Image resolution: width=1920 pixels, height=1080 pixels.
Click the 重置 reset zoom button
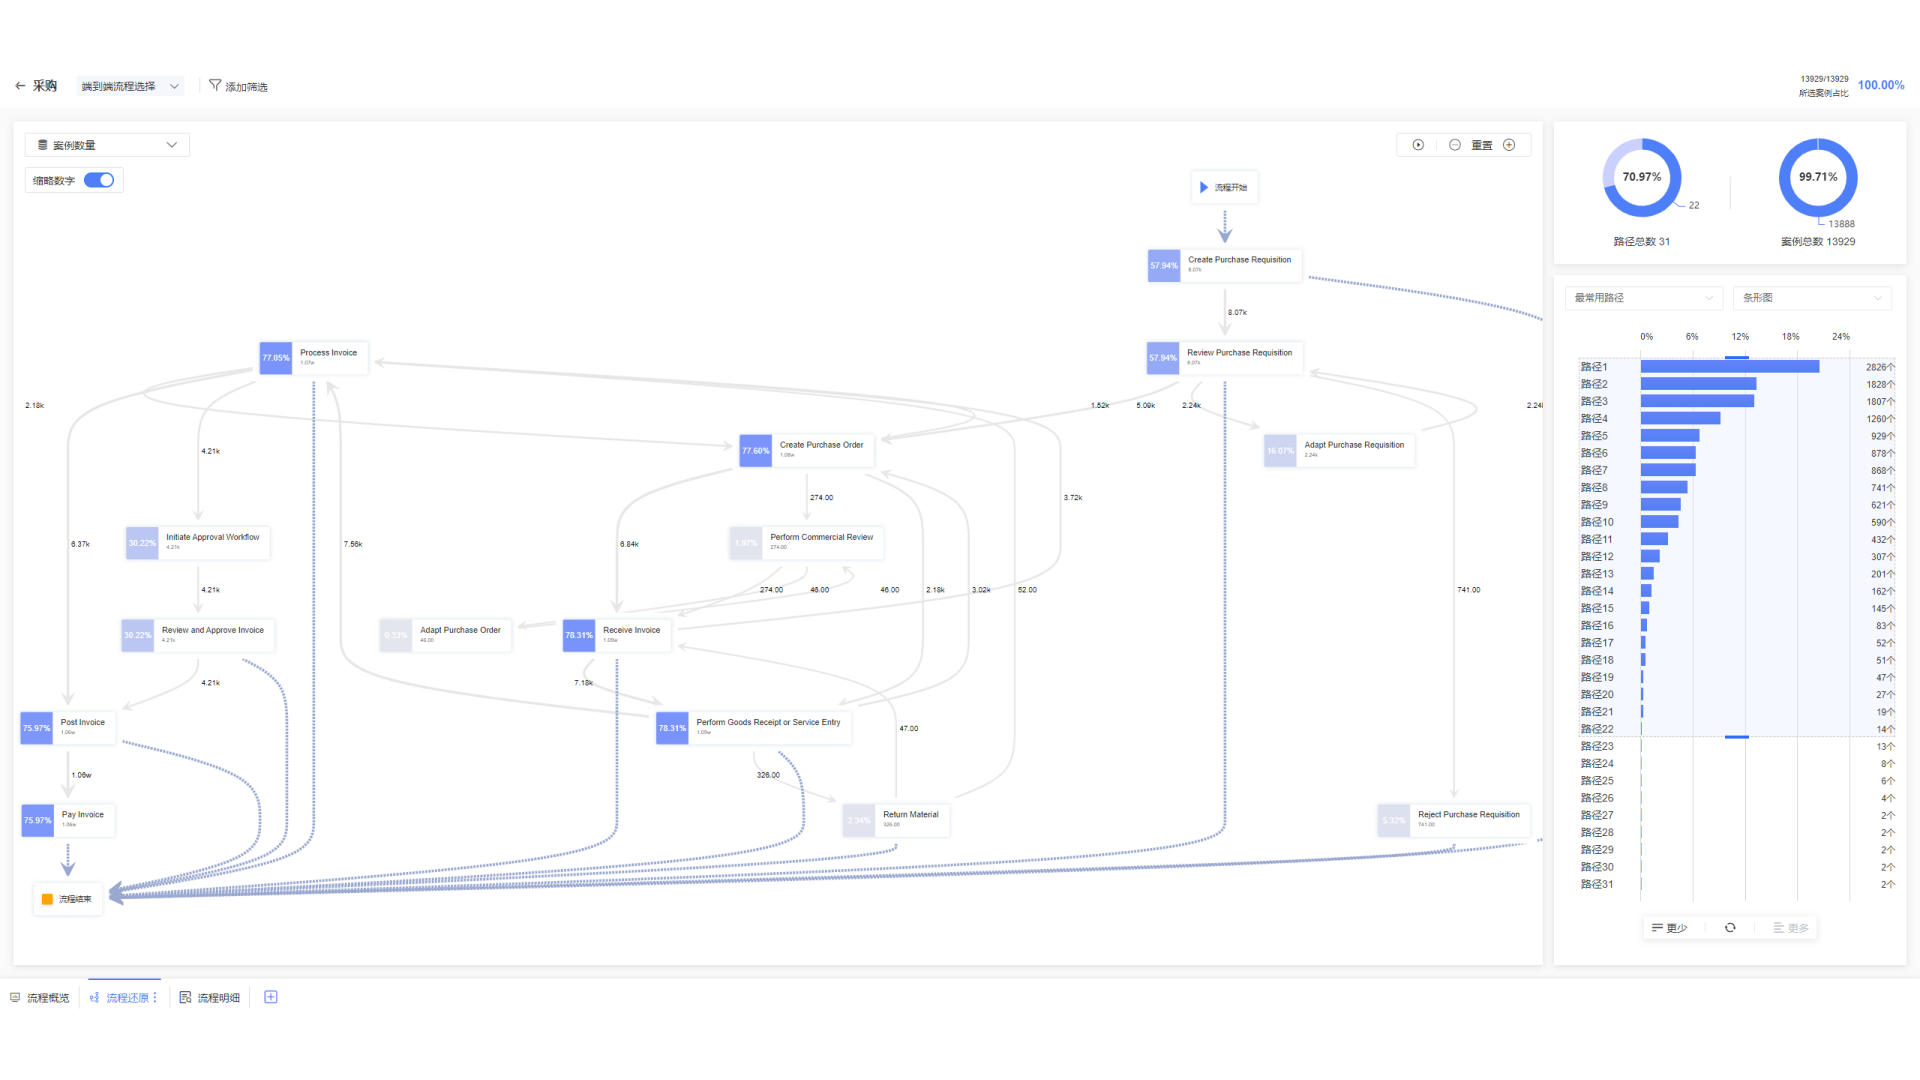[x=1482, y=145]
